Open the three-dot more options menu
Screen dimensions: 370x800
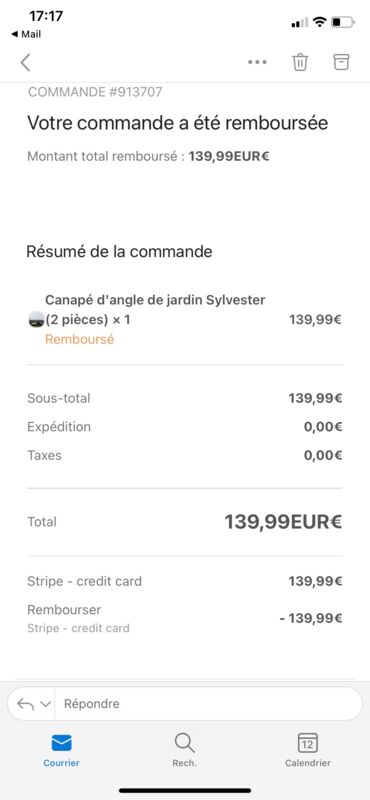click(257, 62)
